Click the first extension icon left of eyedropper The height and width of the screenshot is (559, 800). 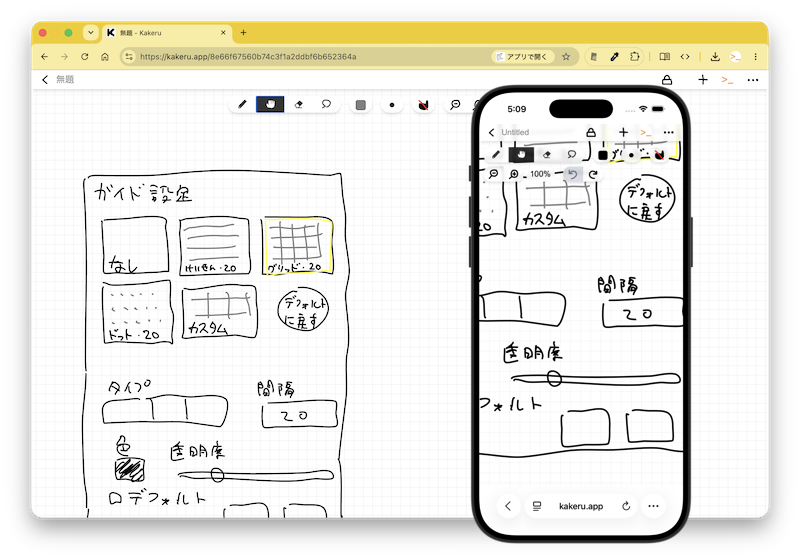click(x=594, y=57)
